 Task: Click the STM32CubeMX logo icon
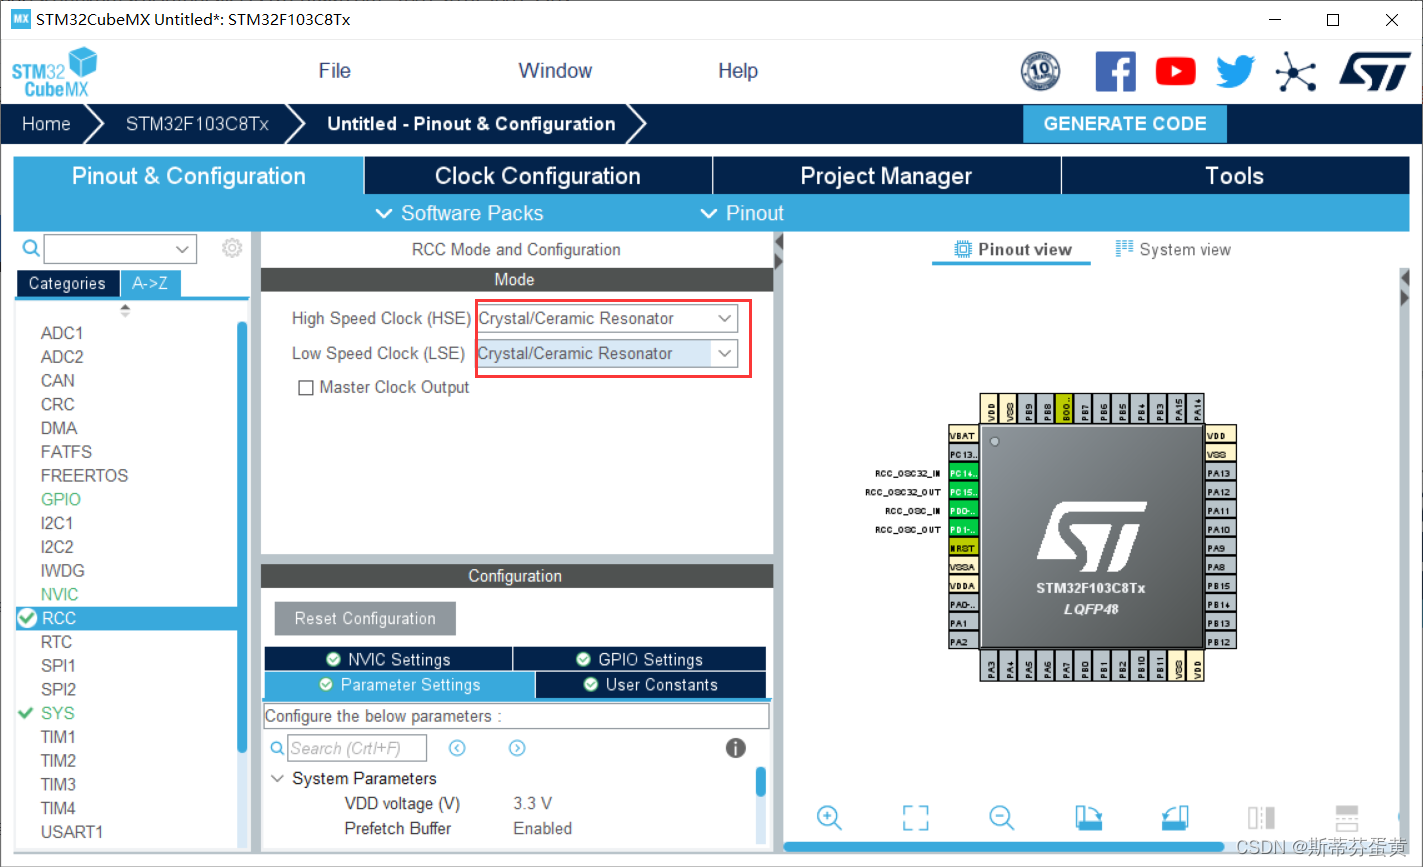coord(54,72)
